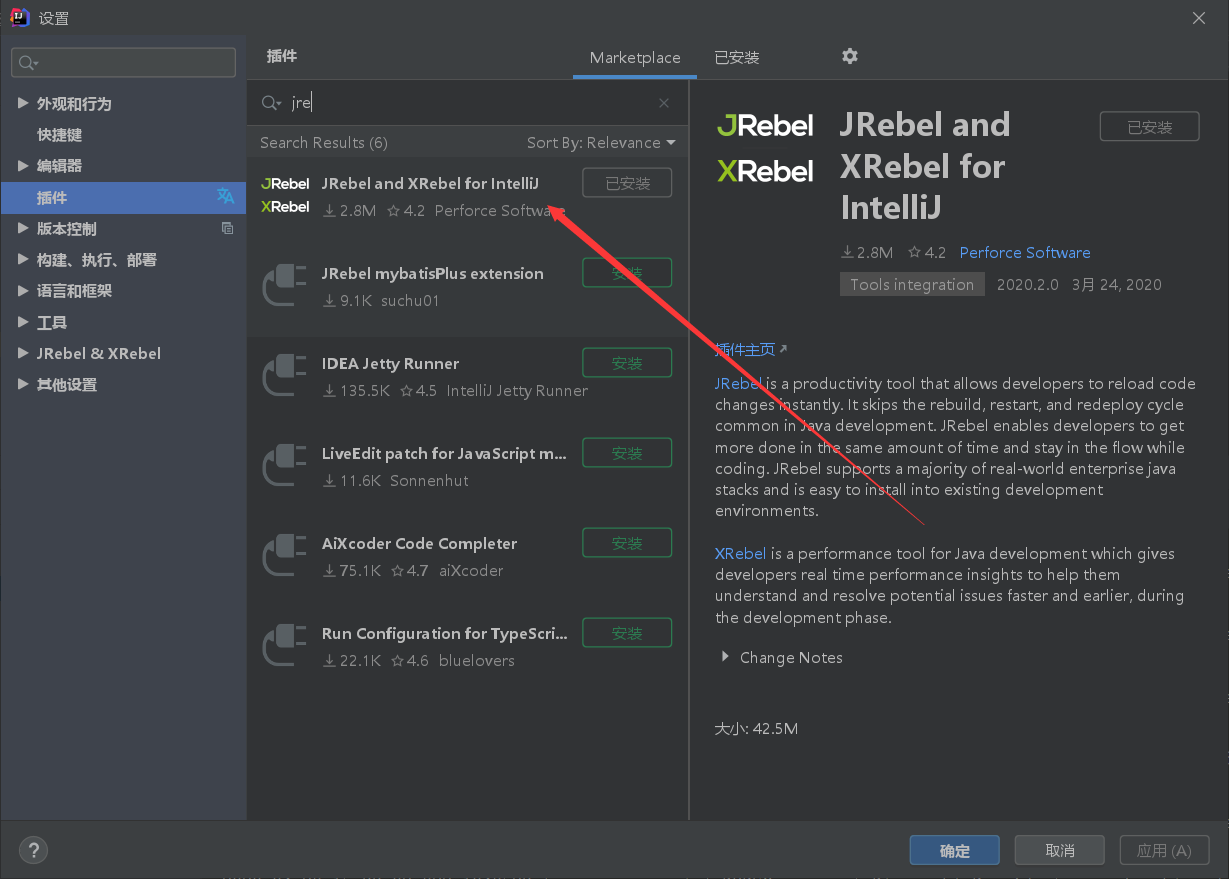Click the copy icon beside 版本控制
This screenshot has height=879, width=1229.
click(x=227, y=228)
